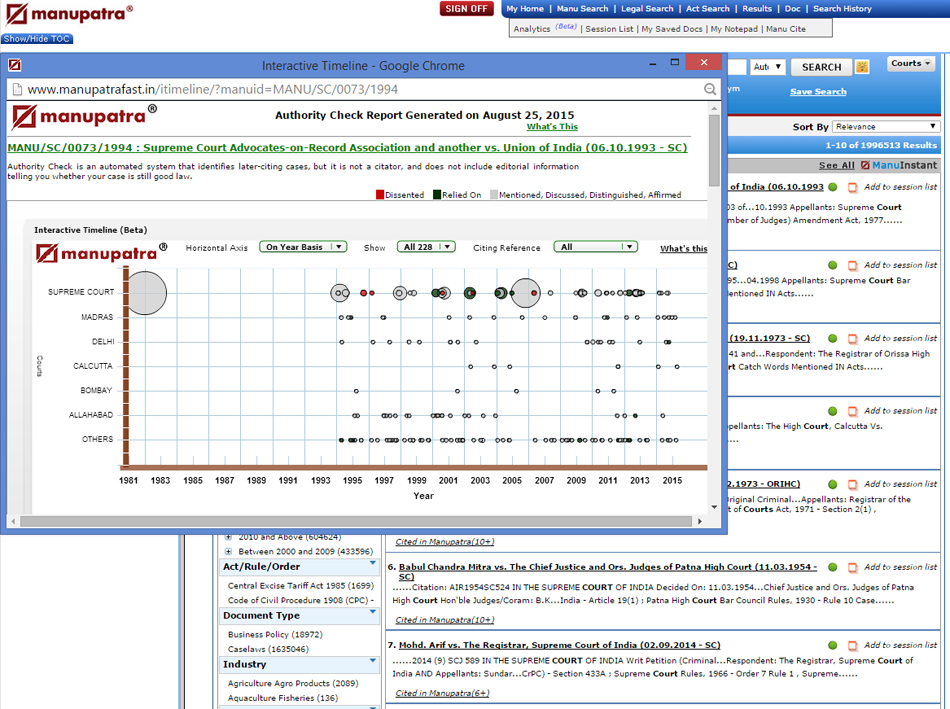This screenshot has height=709, width=950.
Task: Tick Add to session list for Supreme Court Bar result
Action: (852, 265)
